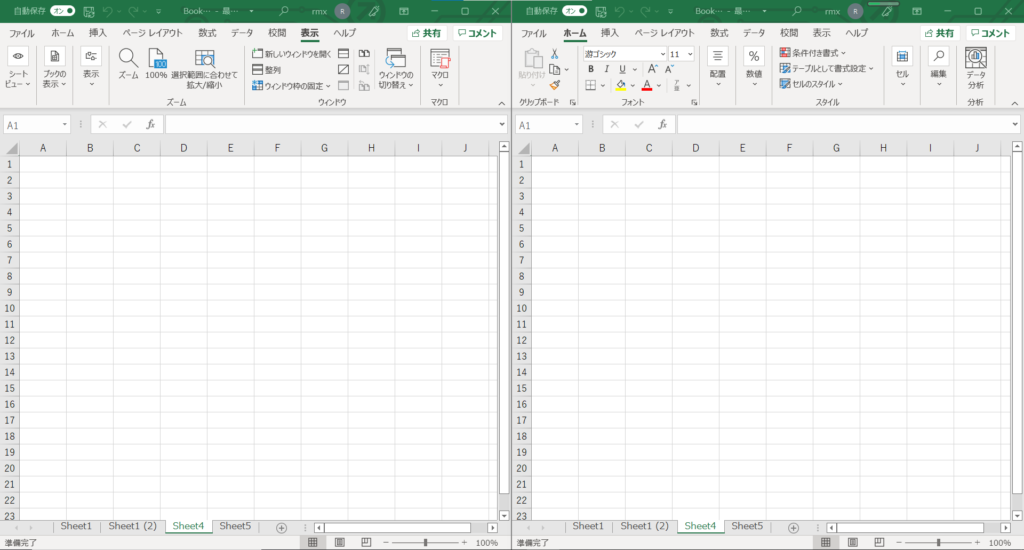Open the Macros icon in the View ribbon

(439, 59)
